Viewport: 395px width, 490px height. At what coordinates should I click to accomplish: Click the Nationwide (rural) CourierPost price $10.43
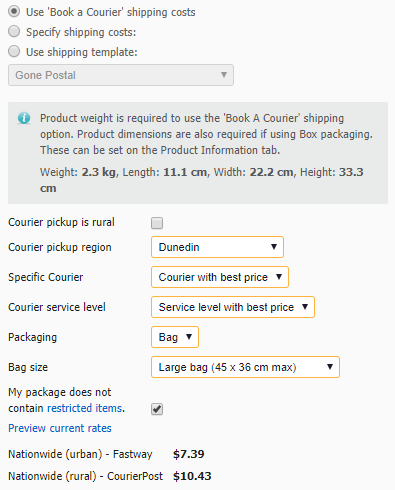[x=192, y=476]
